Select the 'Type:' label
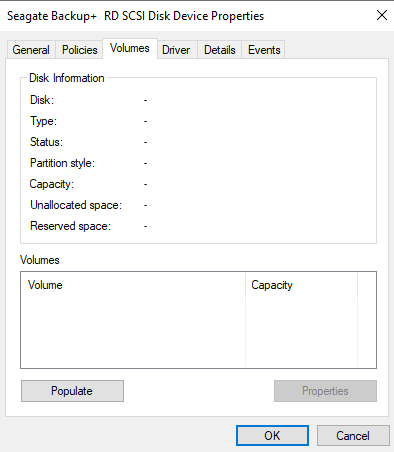The height and width of the screenshot is (452, 394). click(43, 121)
